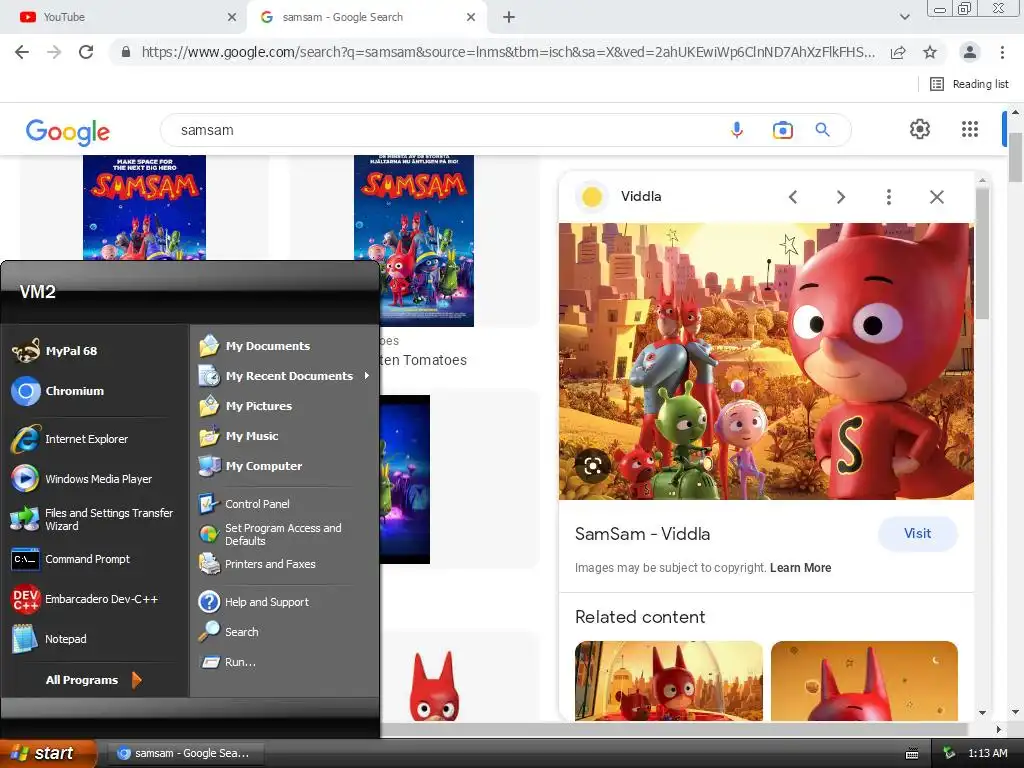Open Notepad from Start menu
This screenshot has width=1024, height=768.
point(50,639)
